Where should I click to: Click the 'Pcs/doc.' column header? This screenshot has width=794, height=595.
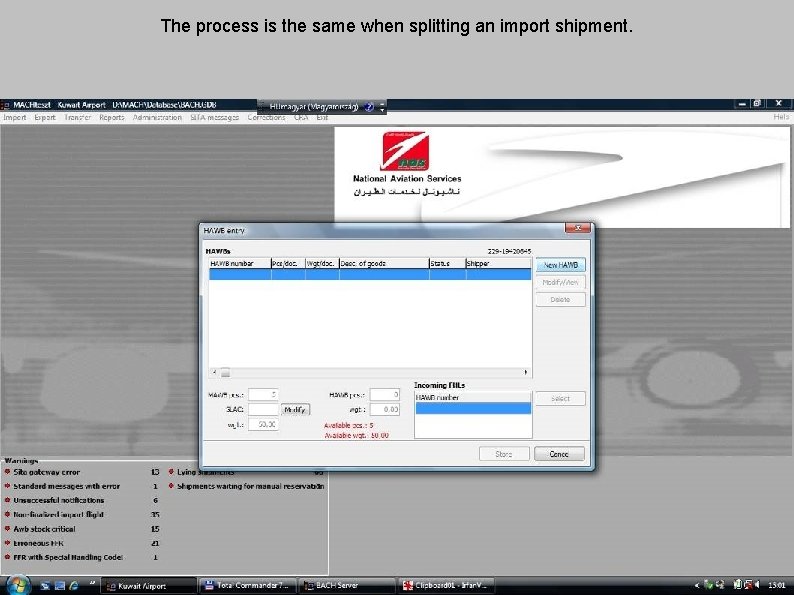[288, 263]
